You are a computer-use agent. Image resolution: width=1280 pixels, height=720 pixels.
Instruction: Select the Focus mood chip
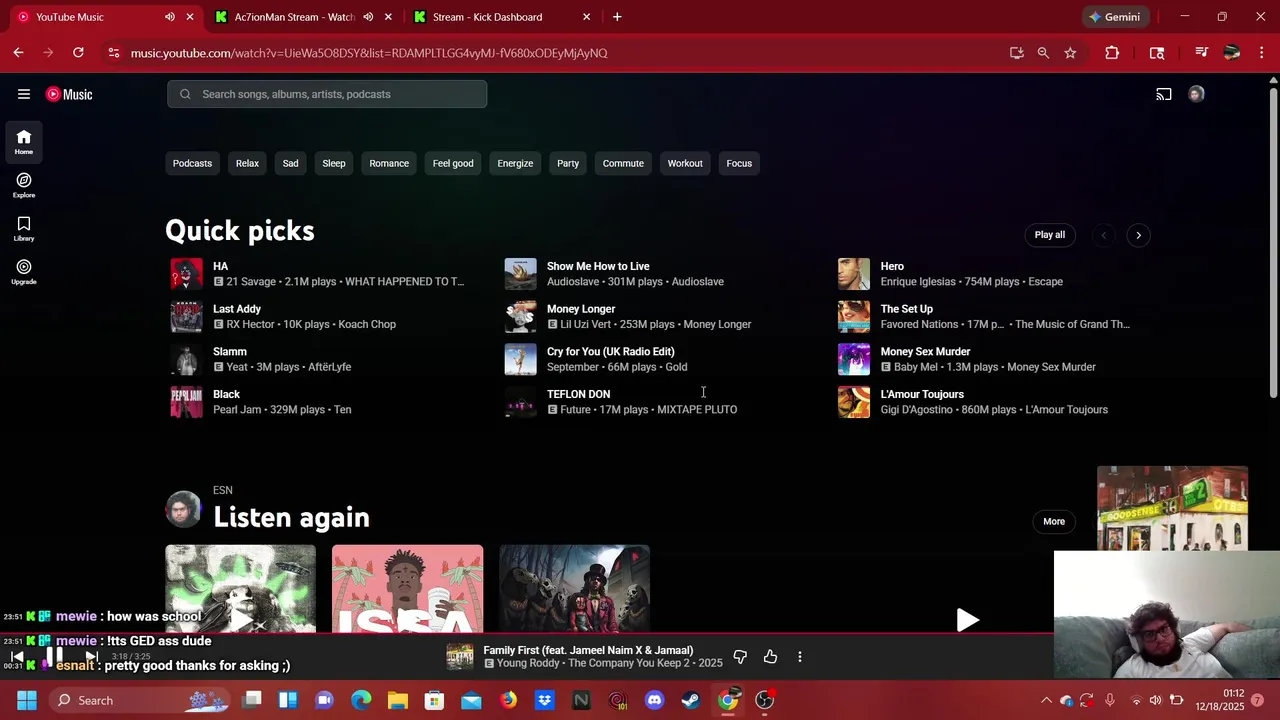[739, 163]
